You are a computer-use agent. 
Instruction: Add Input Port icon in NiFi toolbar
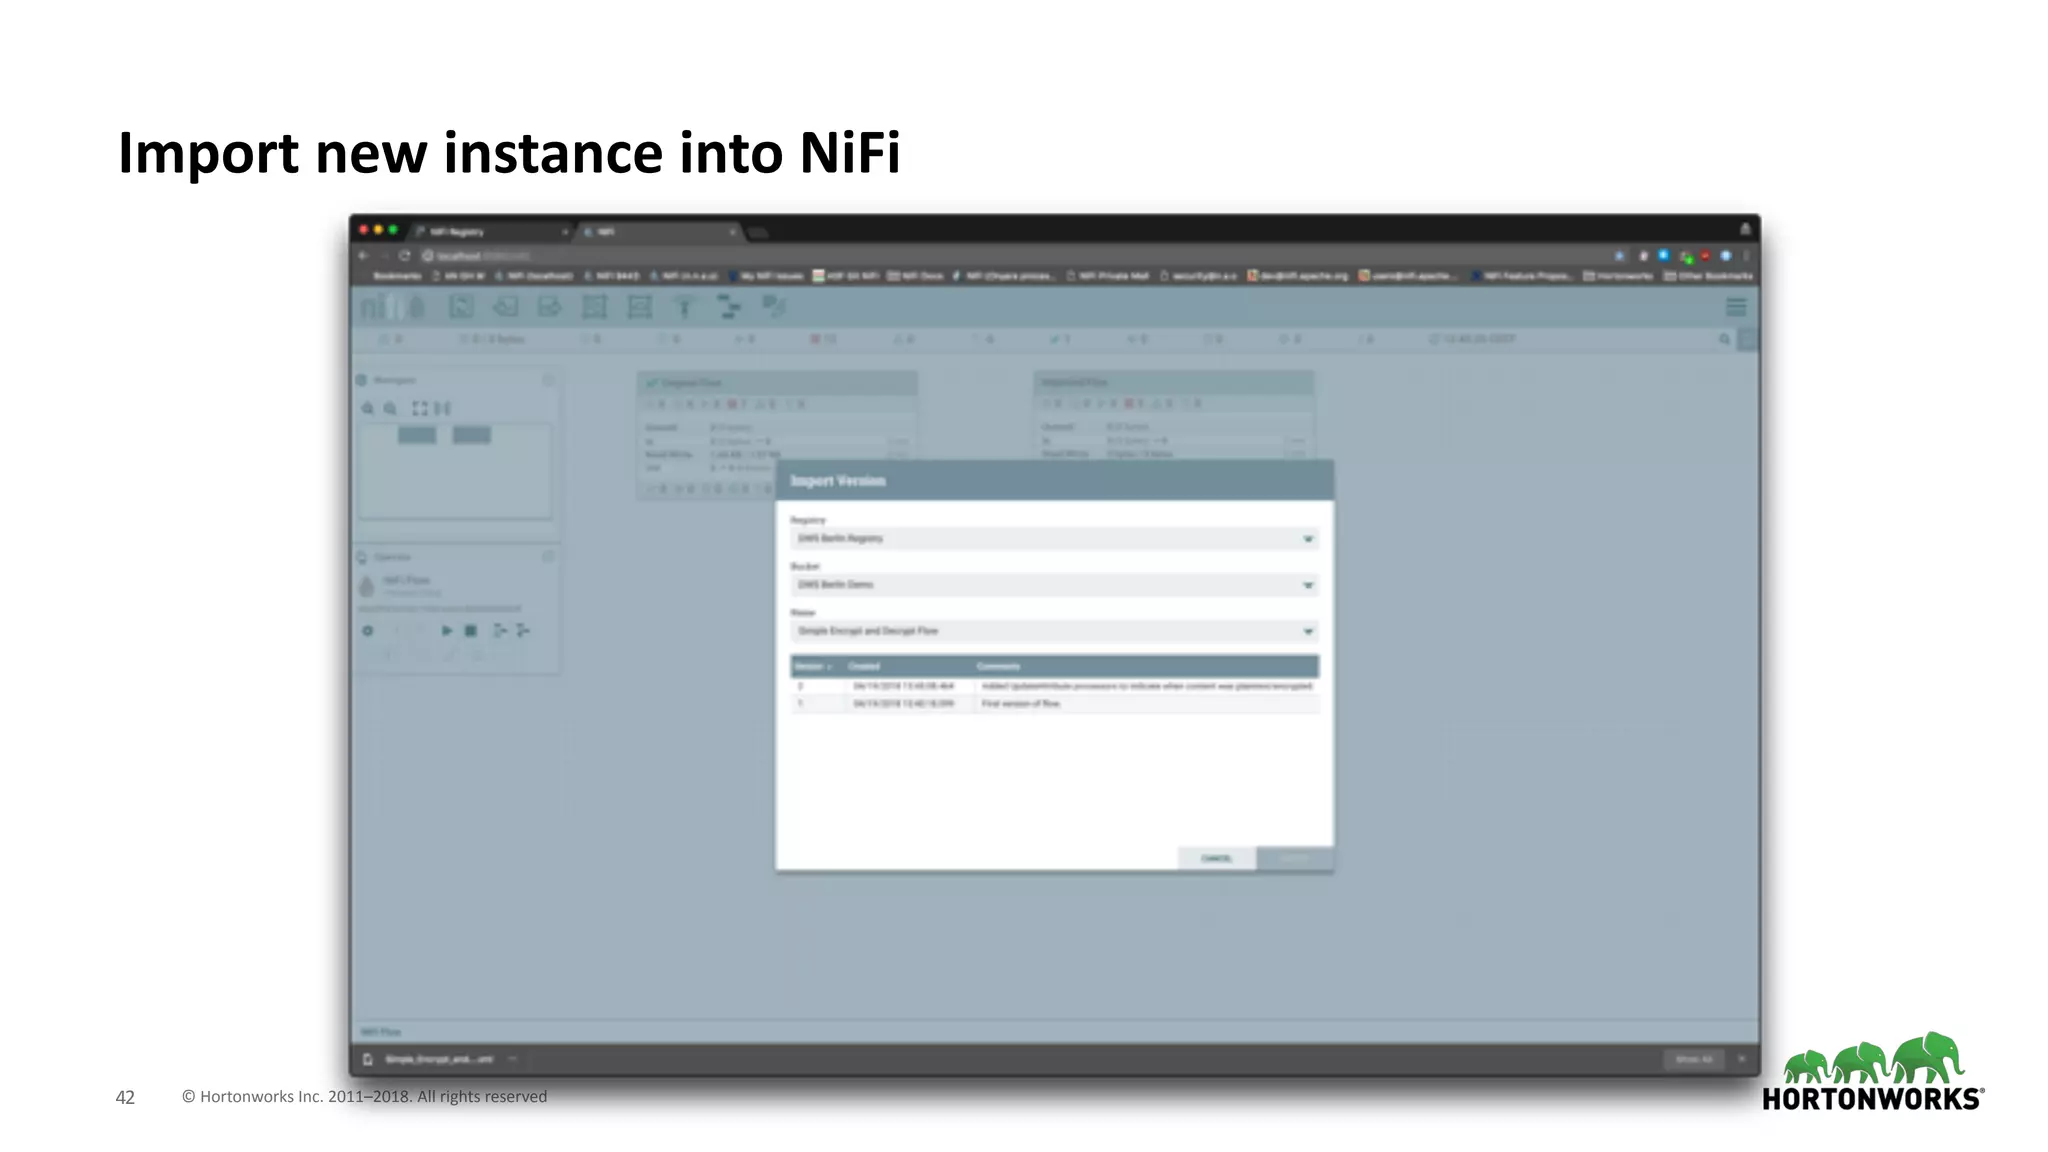tap(506, 307)
